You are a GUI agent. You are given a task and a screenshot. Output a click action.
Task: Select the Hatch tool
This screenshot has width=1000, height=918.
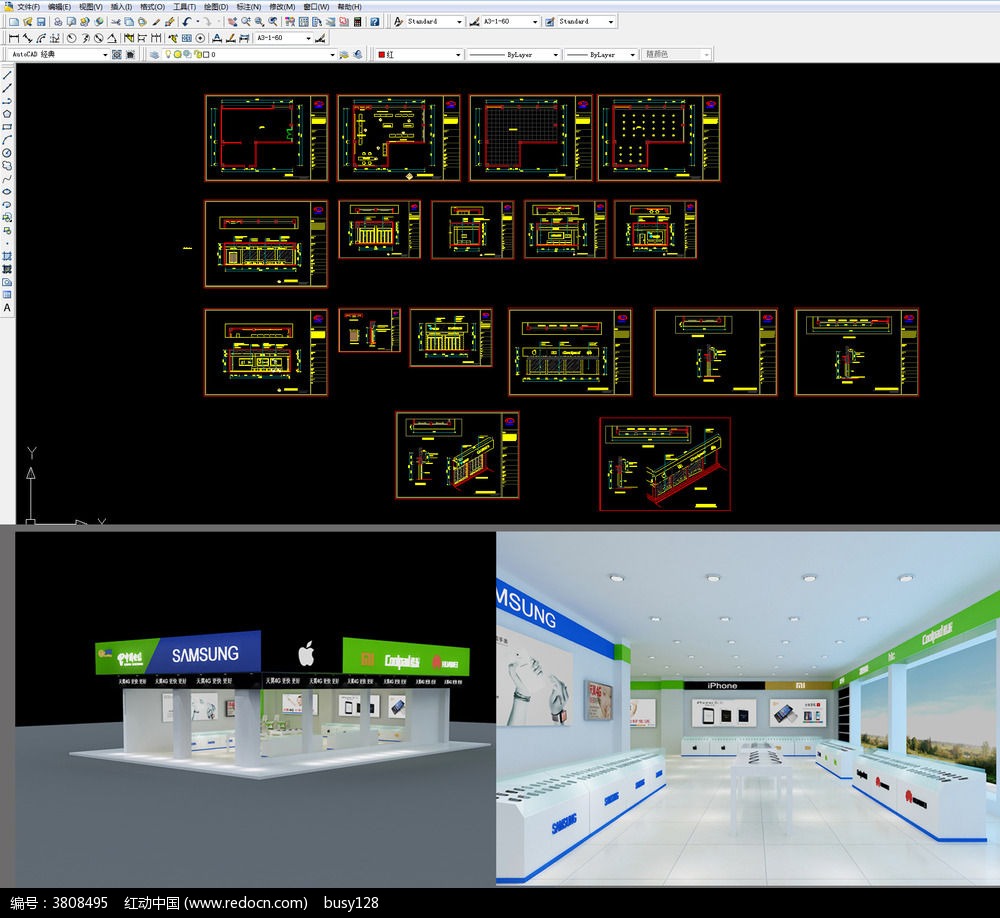(7, 256)
